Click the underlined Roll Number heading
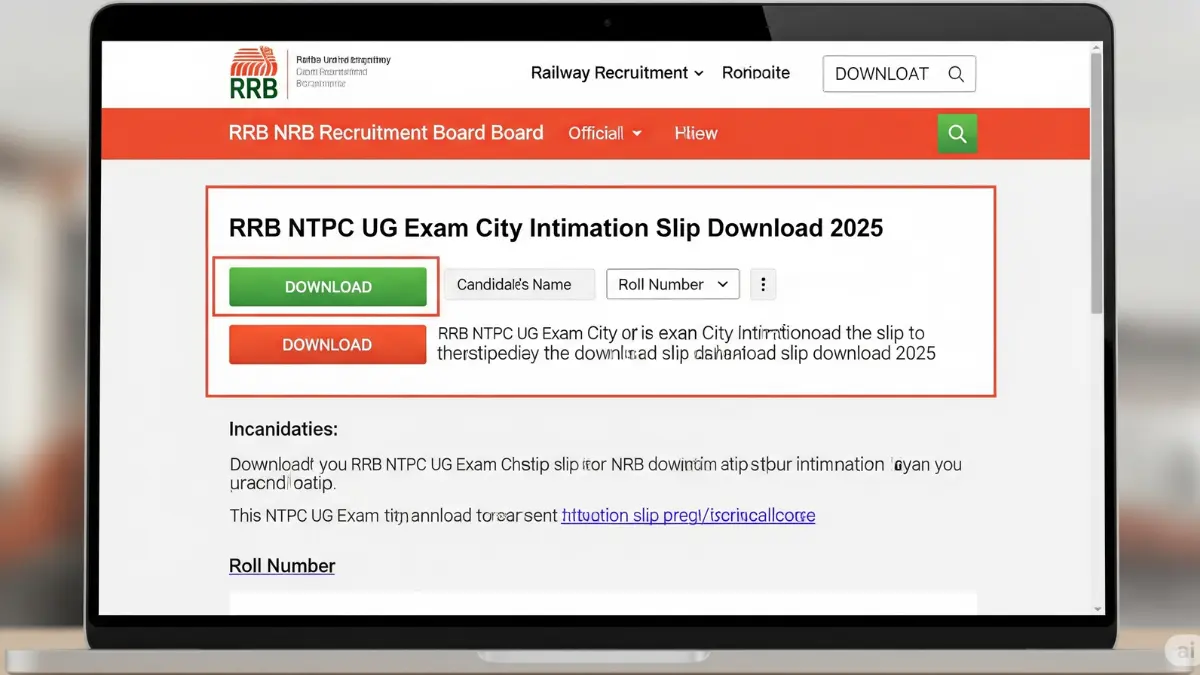The image size is (1200, 675). (x=282, y=566)
